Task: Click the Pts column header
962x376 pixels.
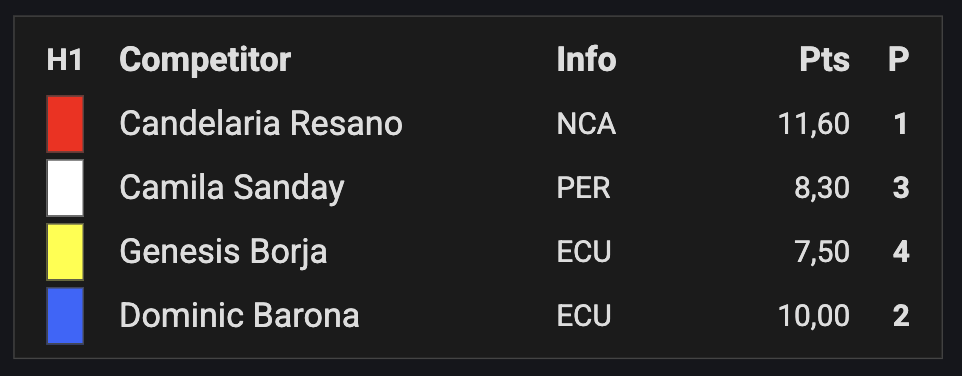Action: pos(825,60)
